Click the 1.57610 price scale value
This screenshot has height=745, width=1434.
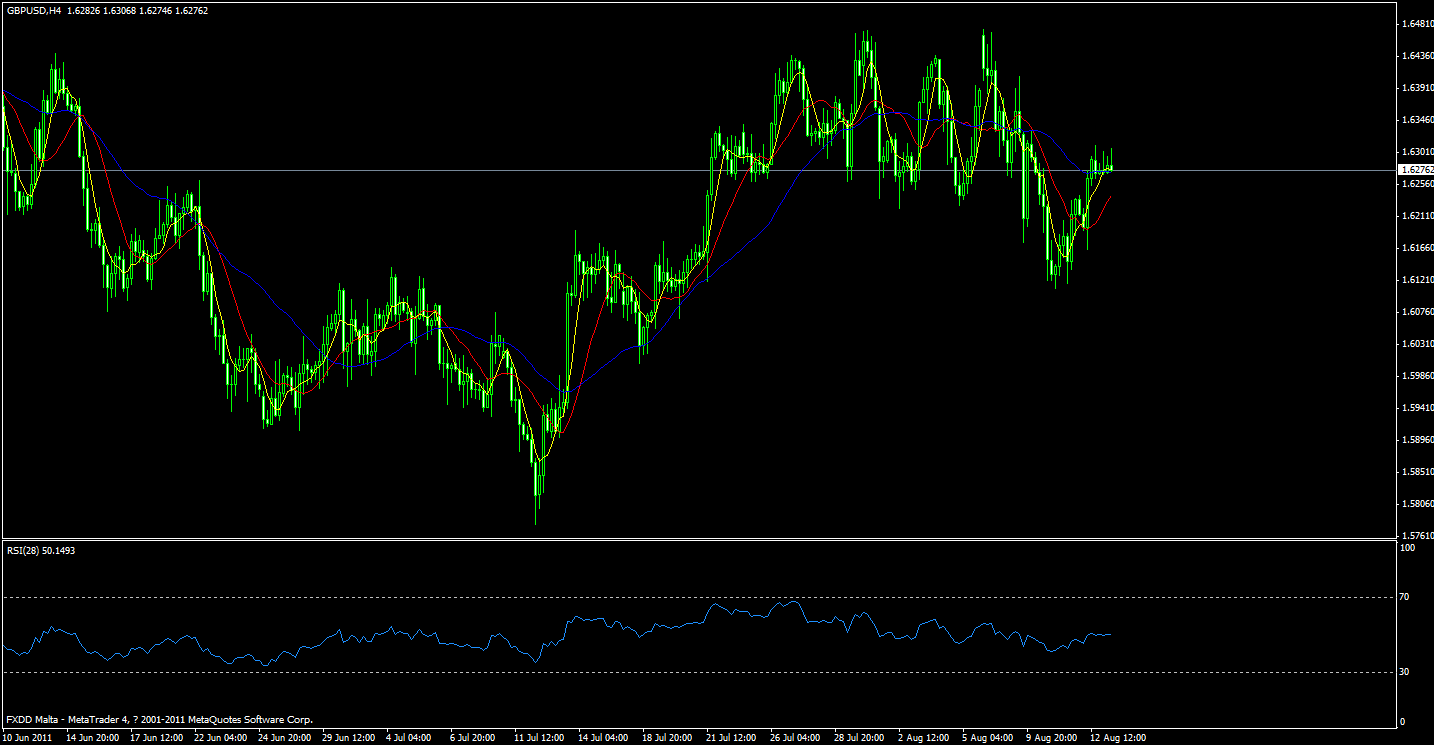pyautogui.click(x=1414, y=533)
